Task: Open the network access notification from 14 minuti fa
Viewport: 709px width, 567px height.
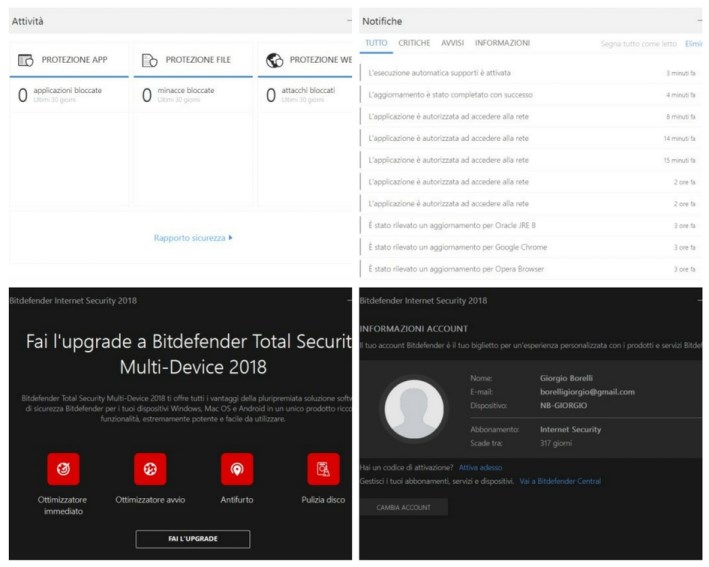Action: coord(531,138)
